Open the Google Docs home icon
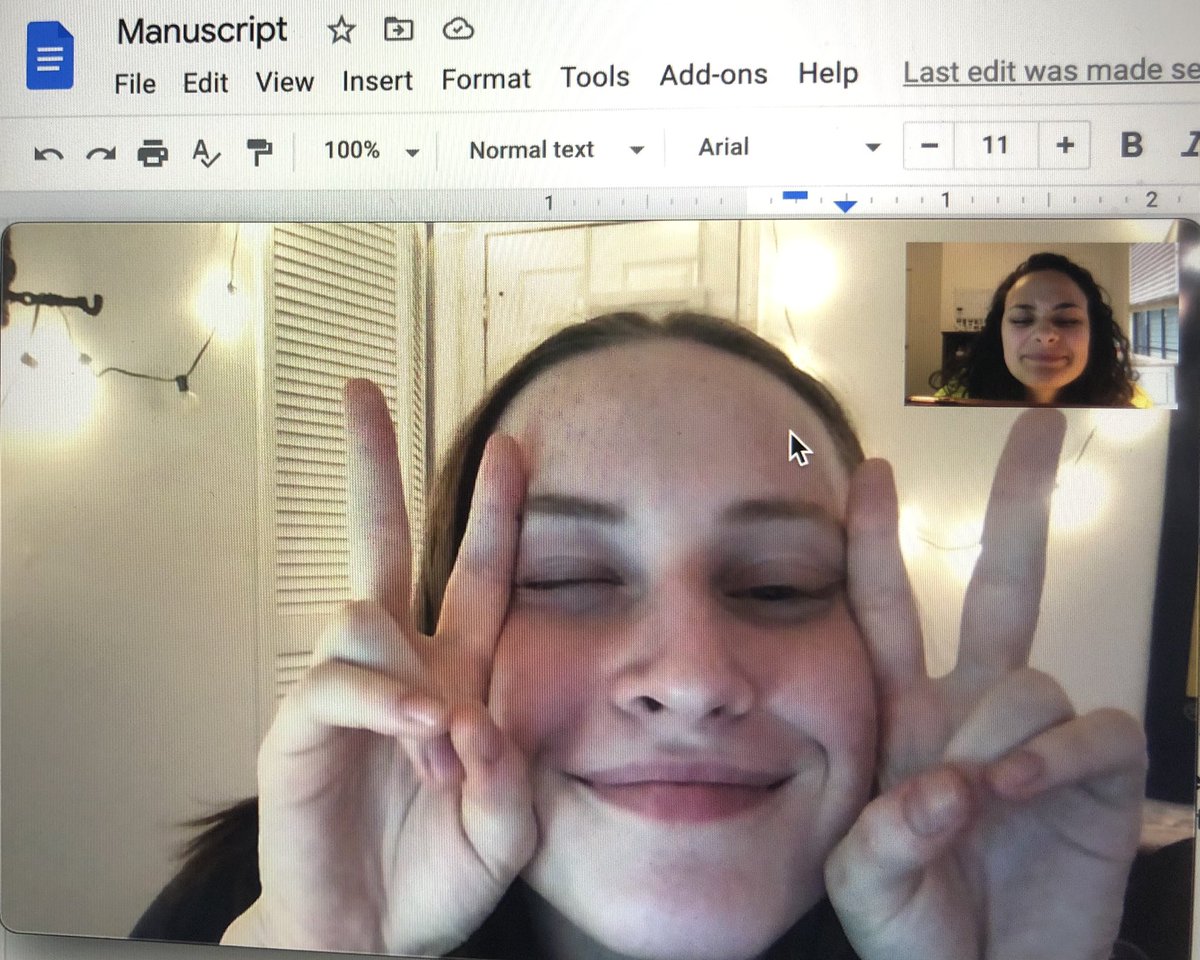The image size is (1200, 960). pyautogui.click(x=50, y=56)
